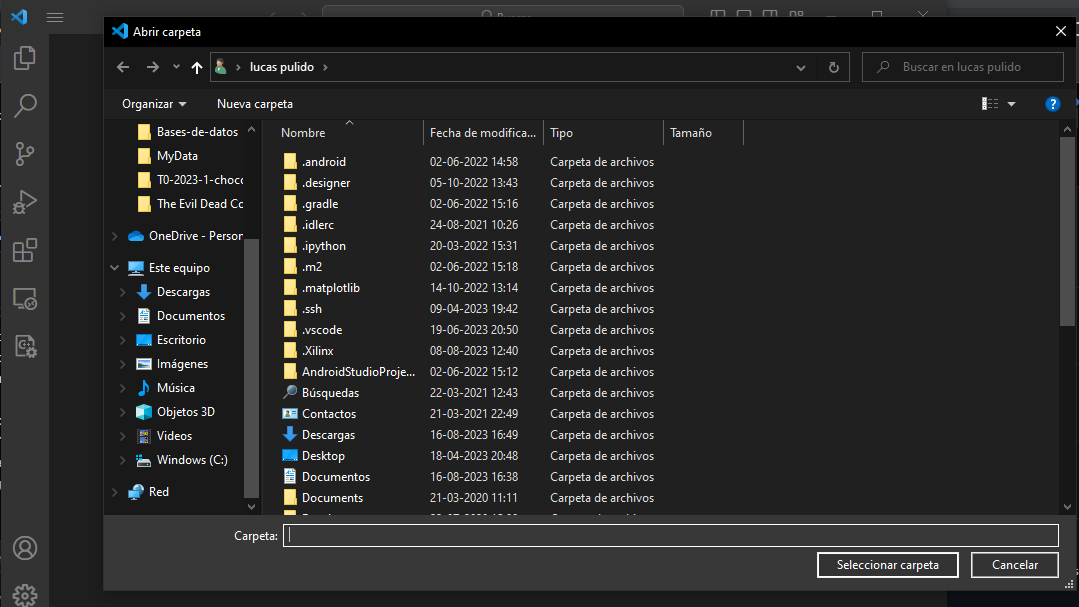Open the Run and Debug view
The image size is (1079, 607).
coord(25,201)
